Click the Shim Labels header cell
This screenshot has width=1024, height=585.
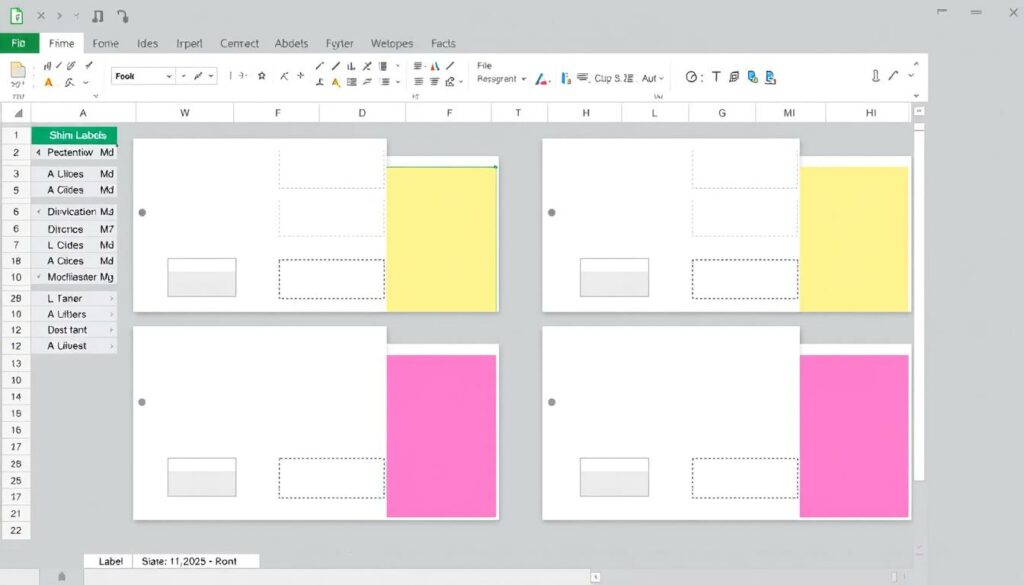(x=75, y=135)
